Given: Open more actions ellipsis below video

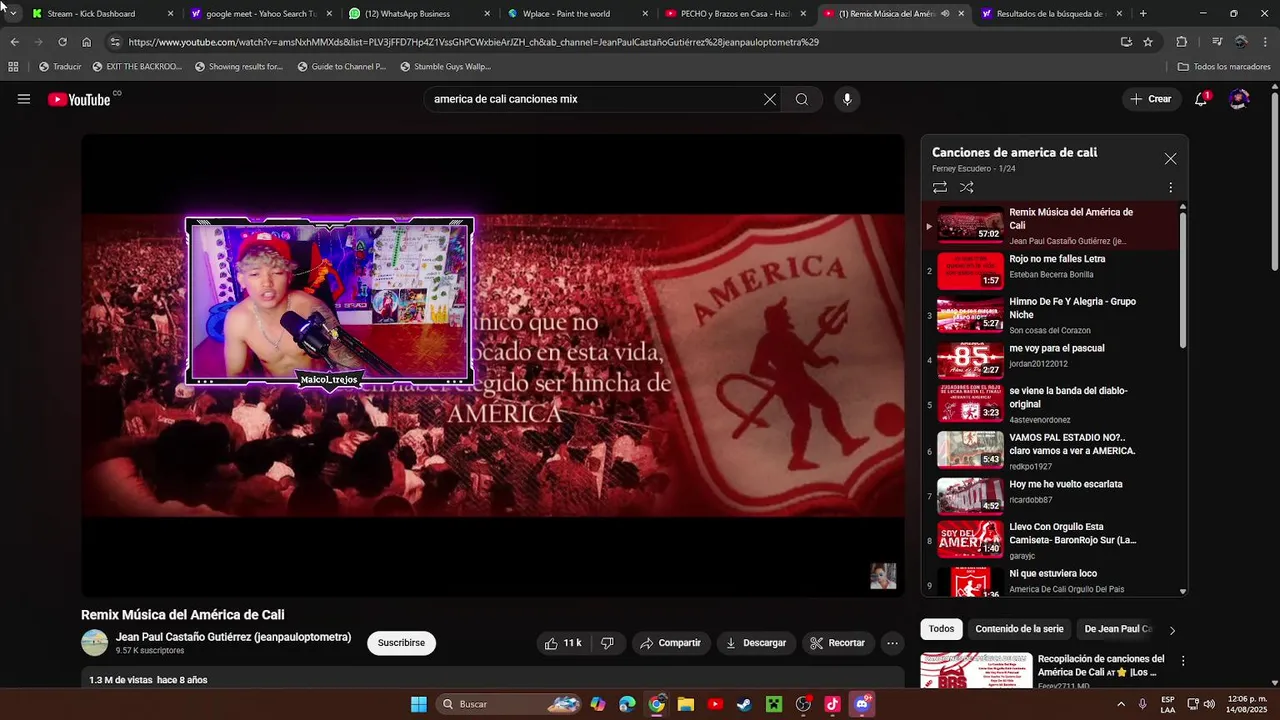Looking at the screenshot, I should tap(893, 643).
